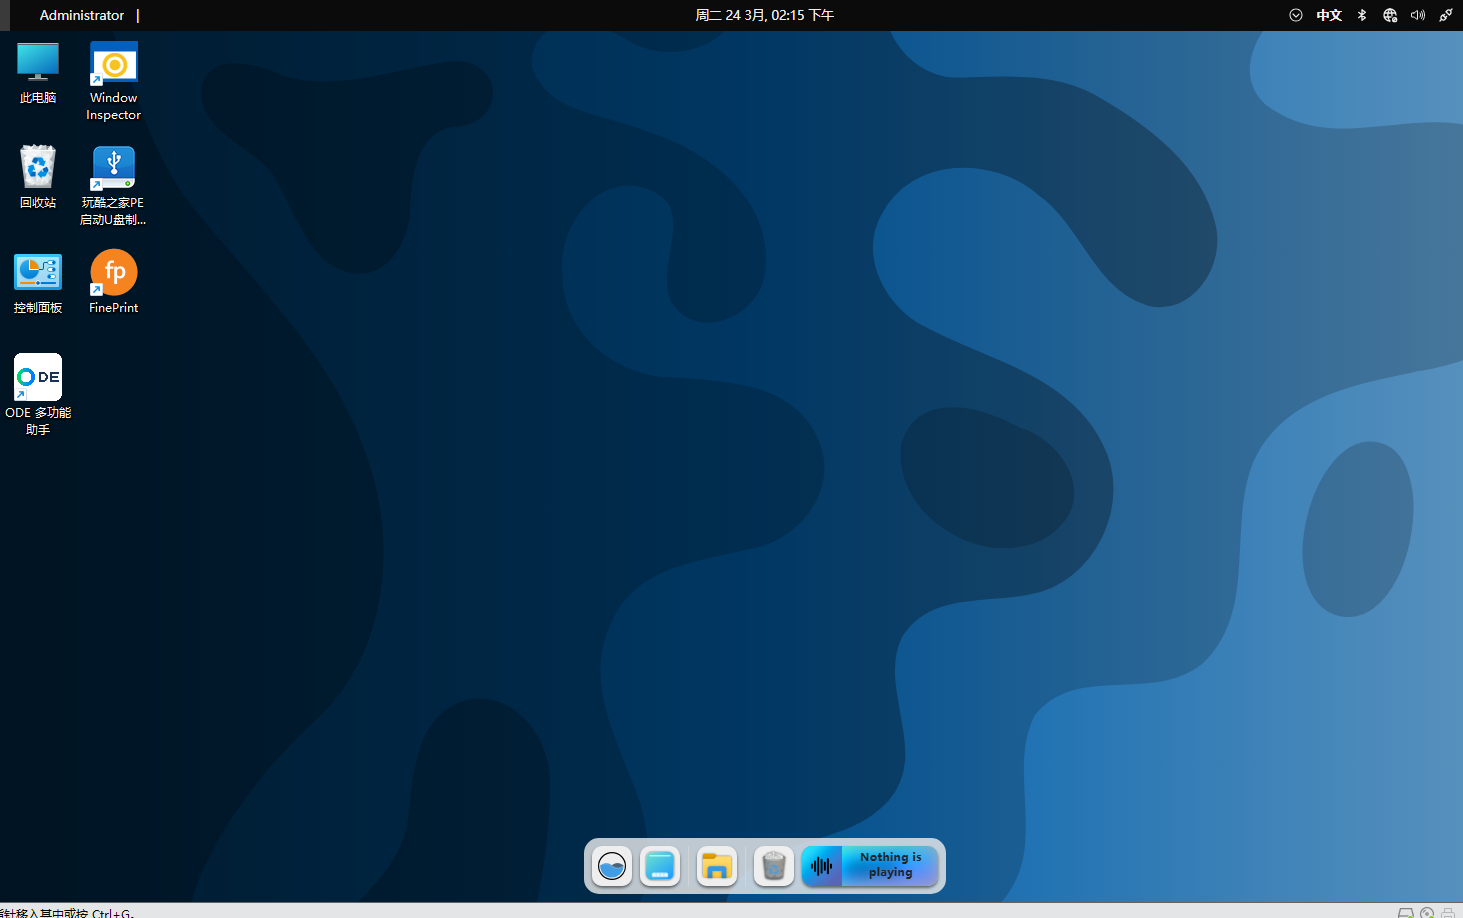Open network globe status icon

click(x=1390, y=15)
